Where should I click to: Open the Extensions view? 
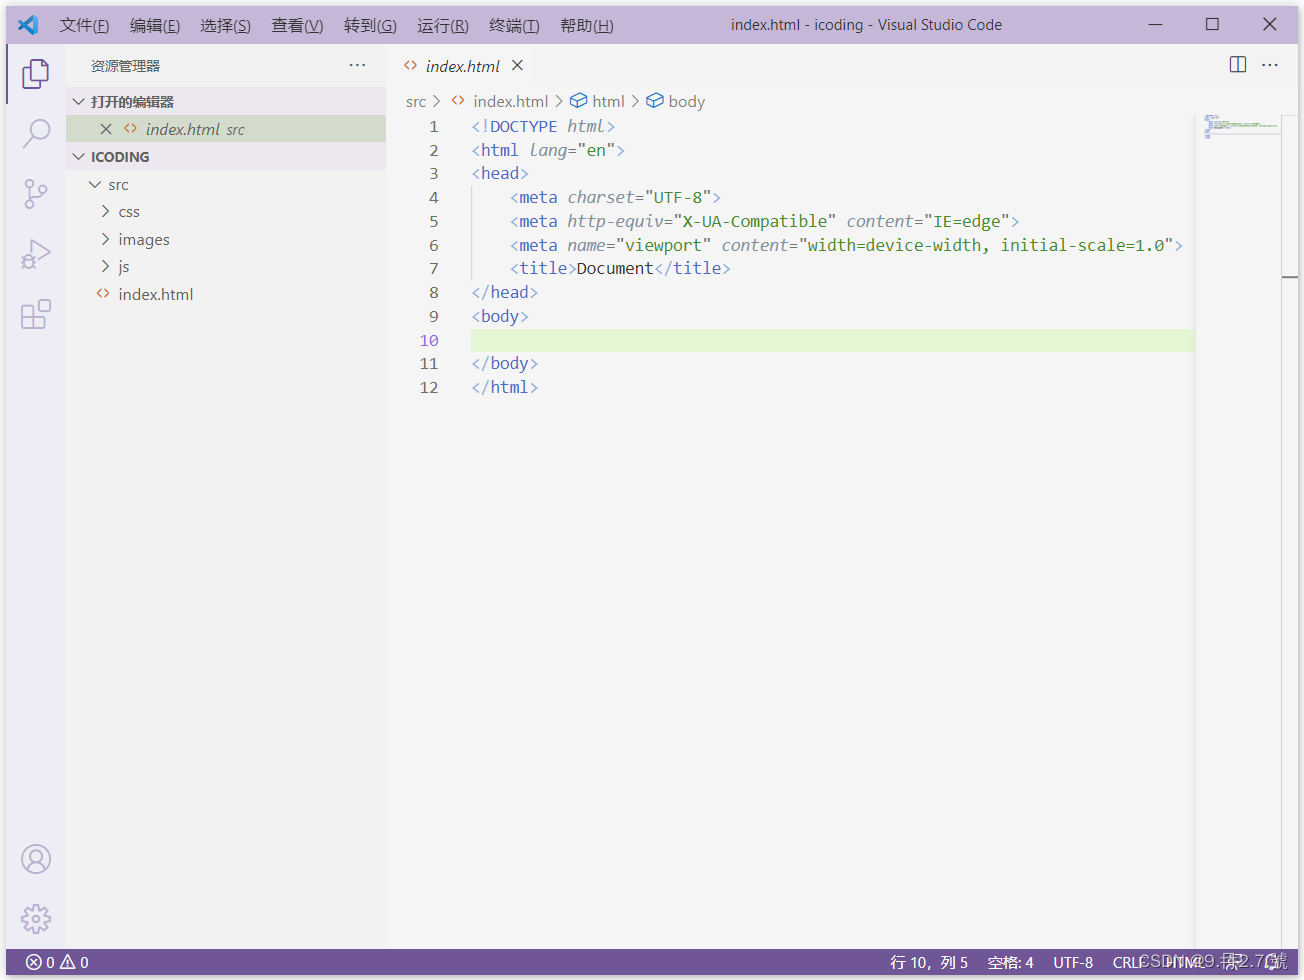(x=36, y=315)
